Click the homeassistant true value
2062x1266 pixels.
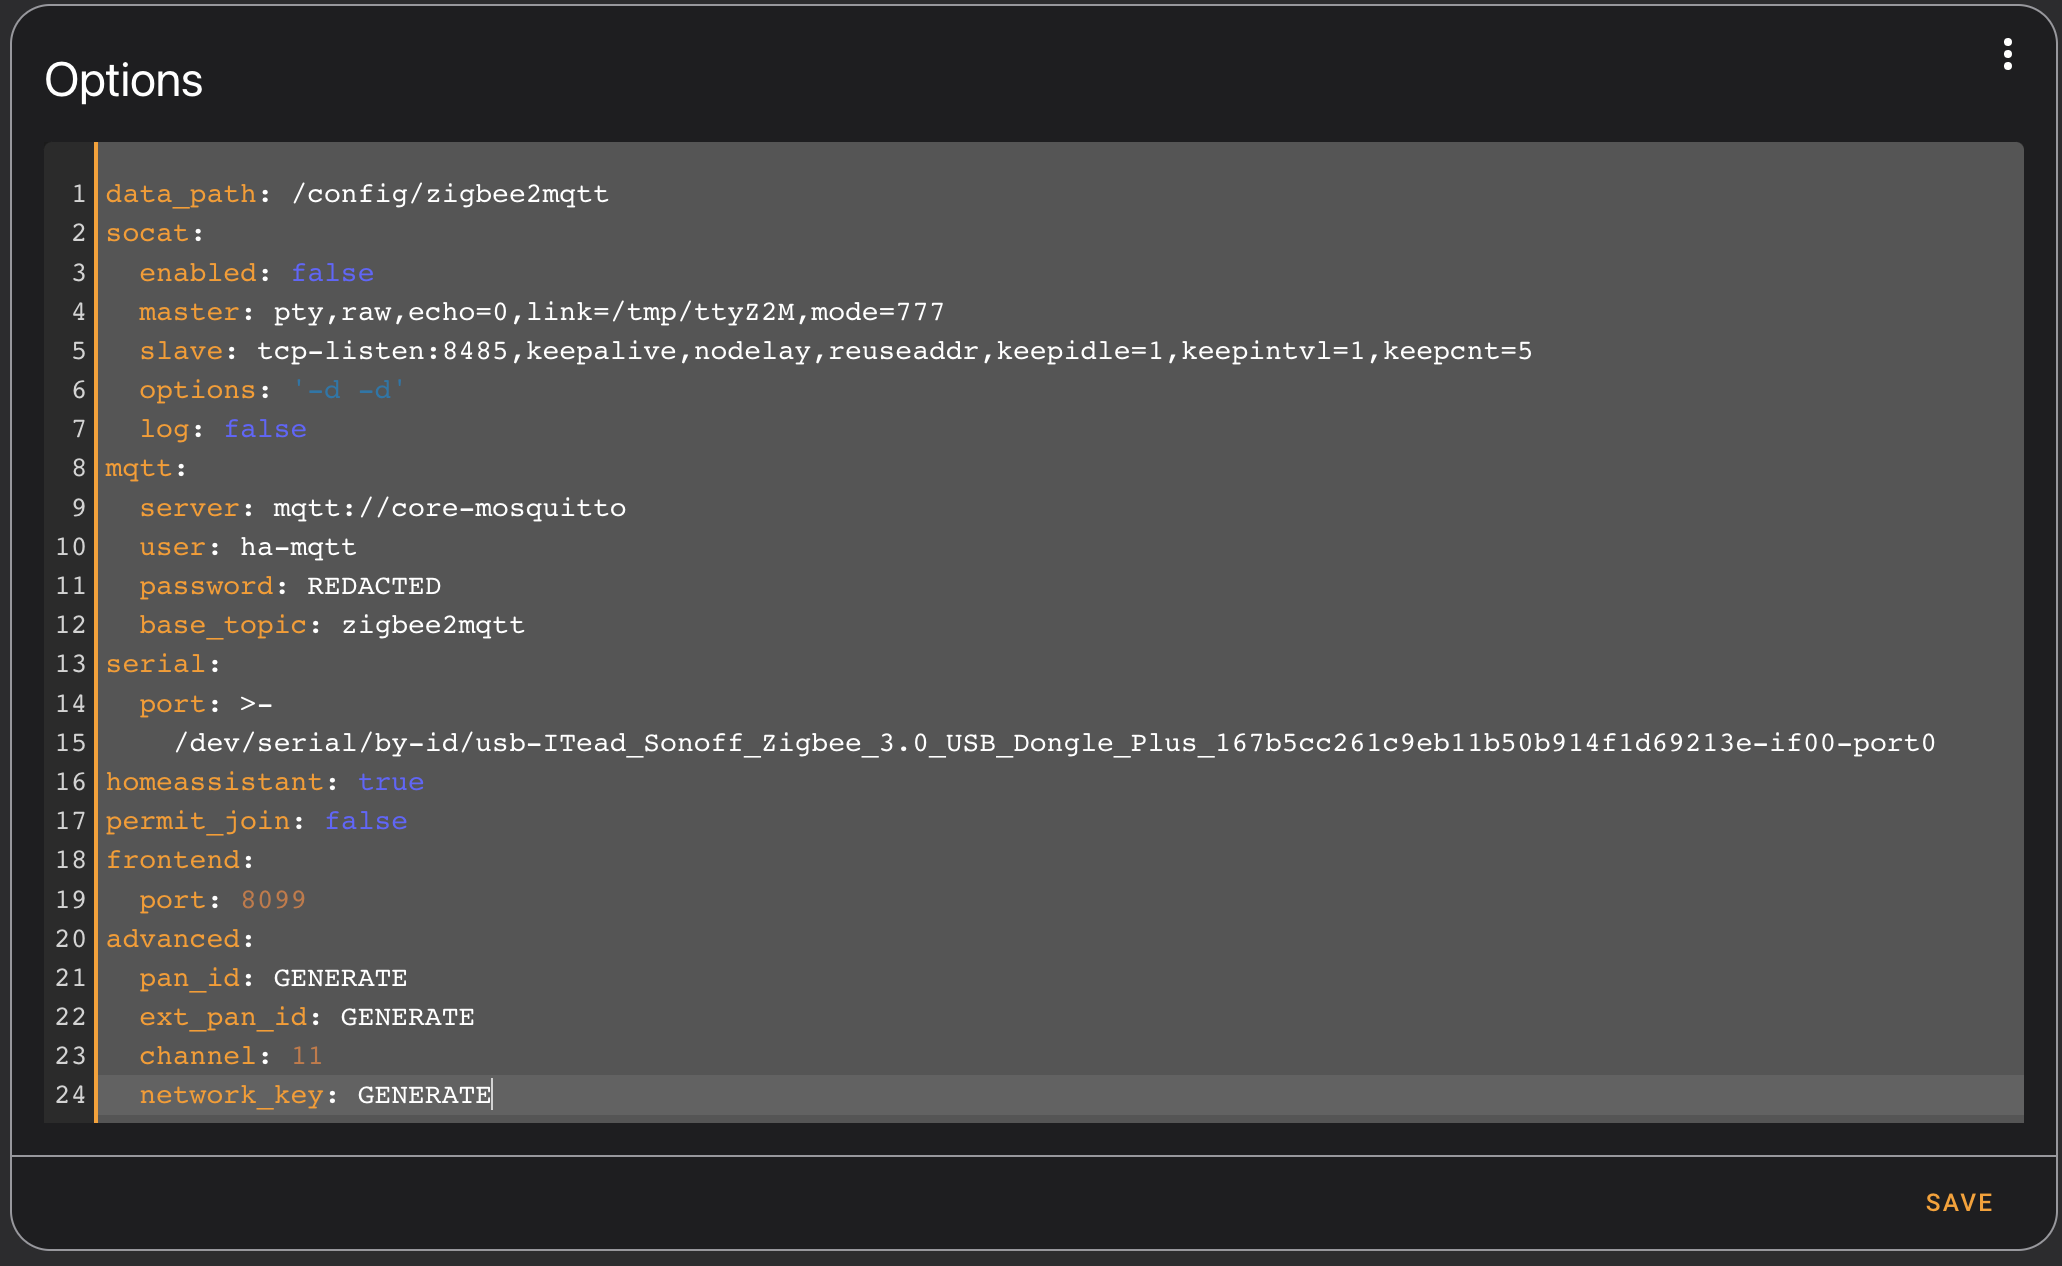tap(390, 782)
